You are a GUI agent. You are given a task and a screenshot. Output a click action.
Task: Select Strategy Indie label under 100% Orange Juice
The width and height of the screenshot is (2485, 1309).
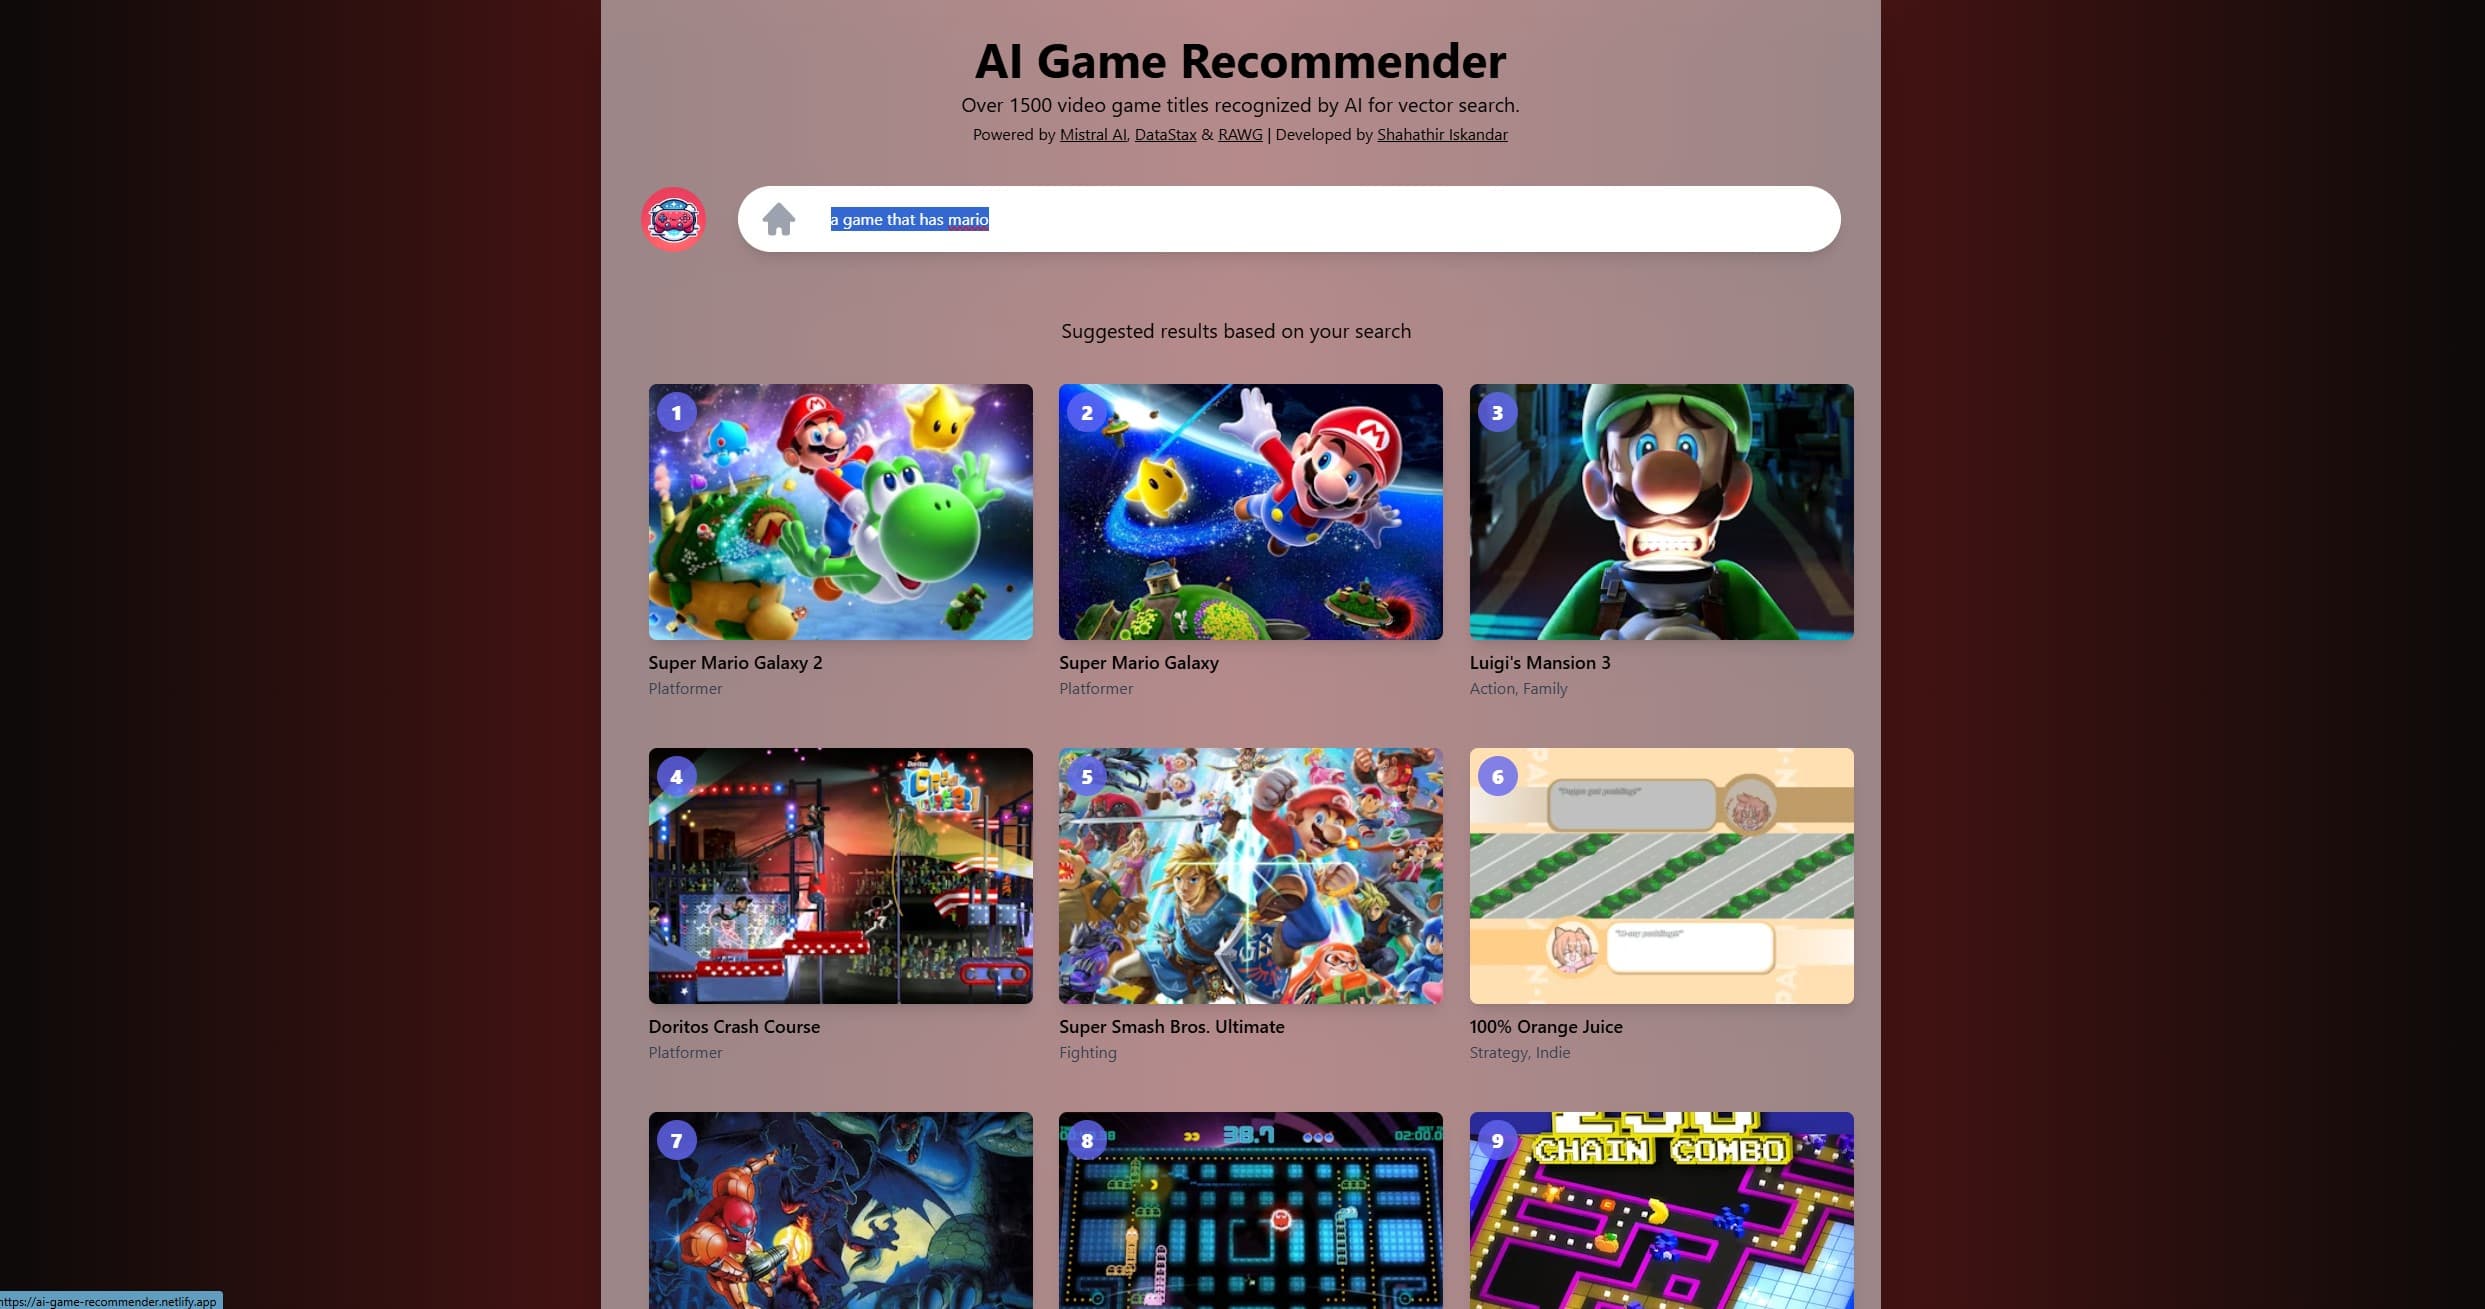click(1519, 1051)
